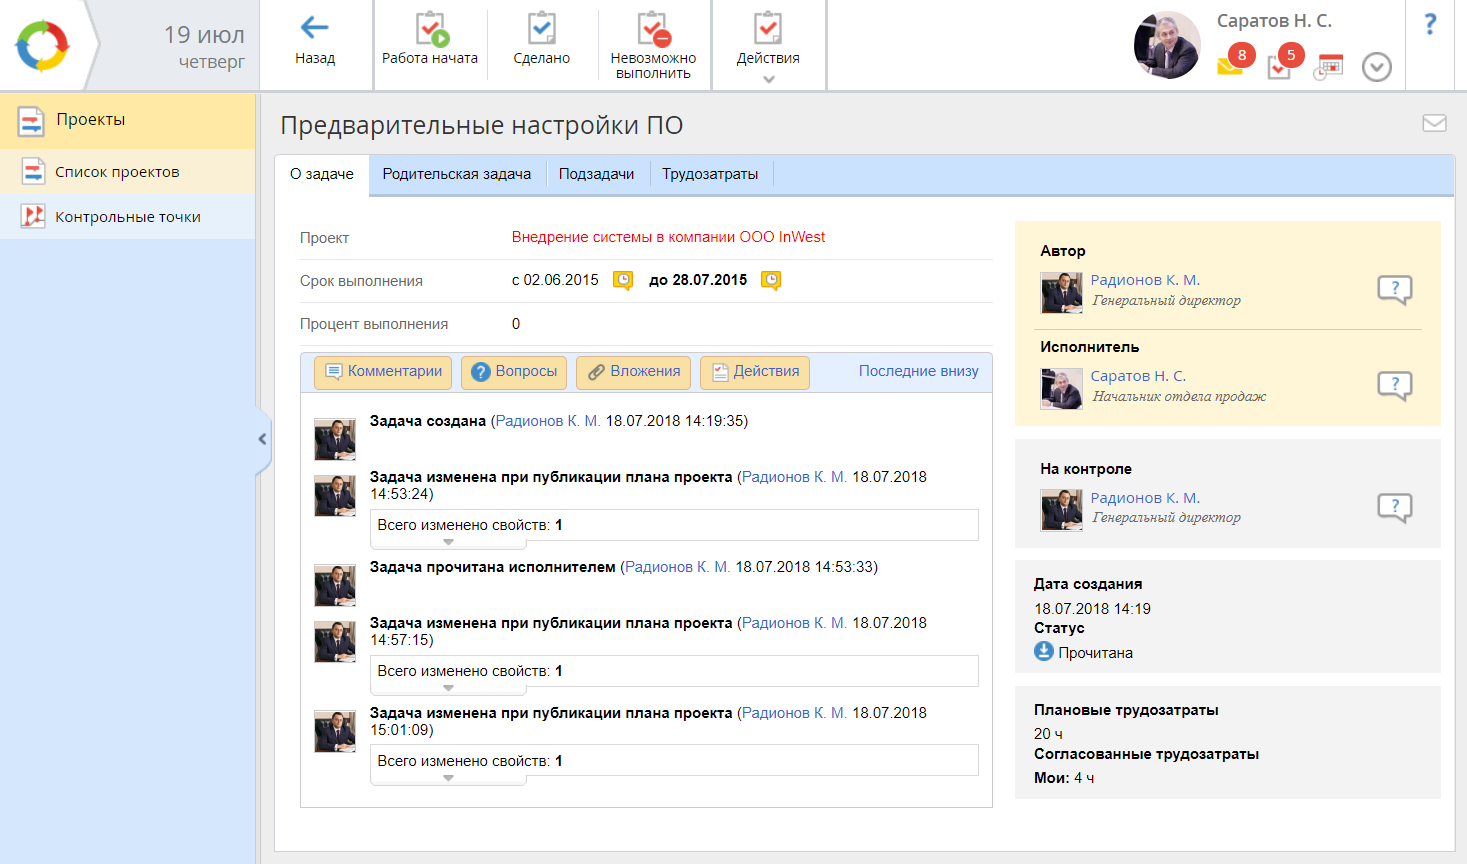Open start date calendar picker for 02.06.2015
The image size is (1467, 864).
pos(623,281)
